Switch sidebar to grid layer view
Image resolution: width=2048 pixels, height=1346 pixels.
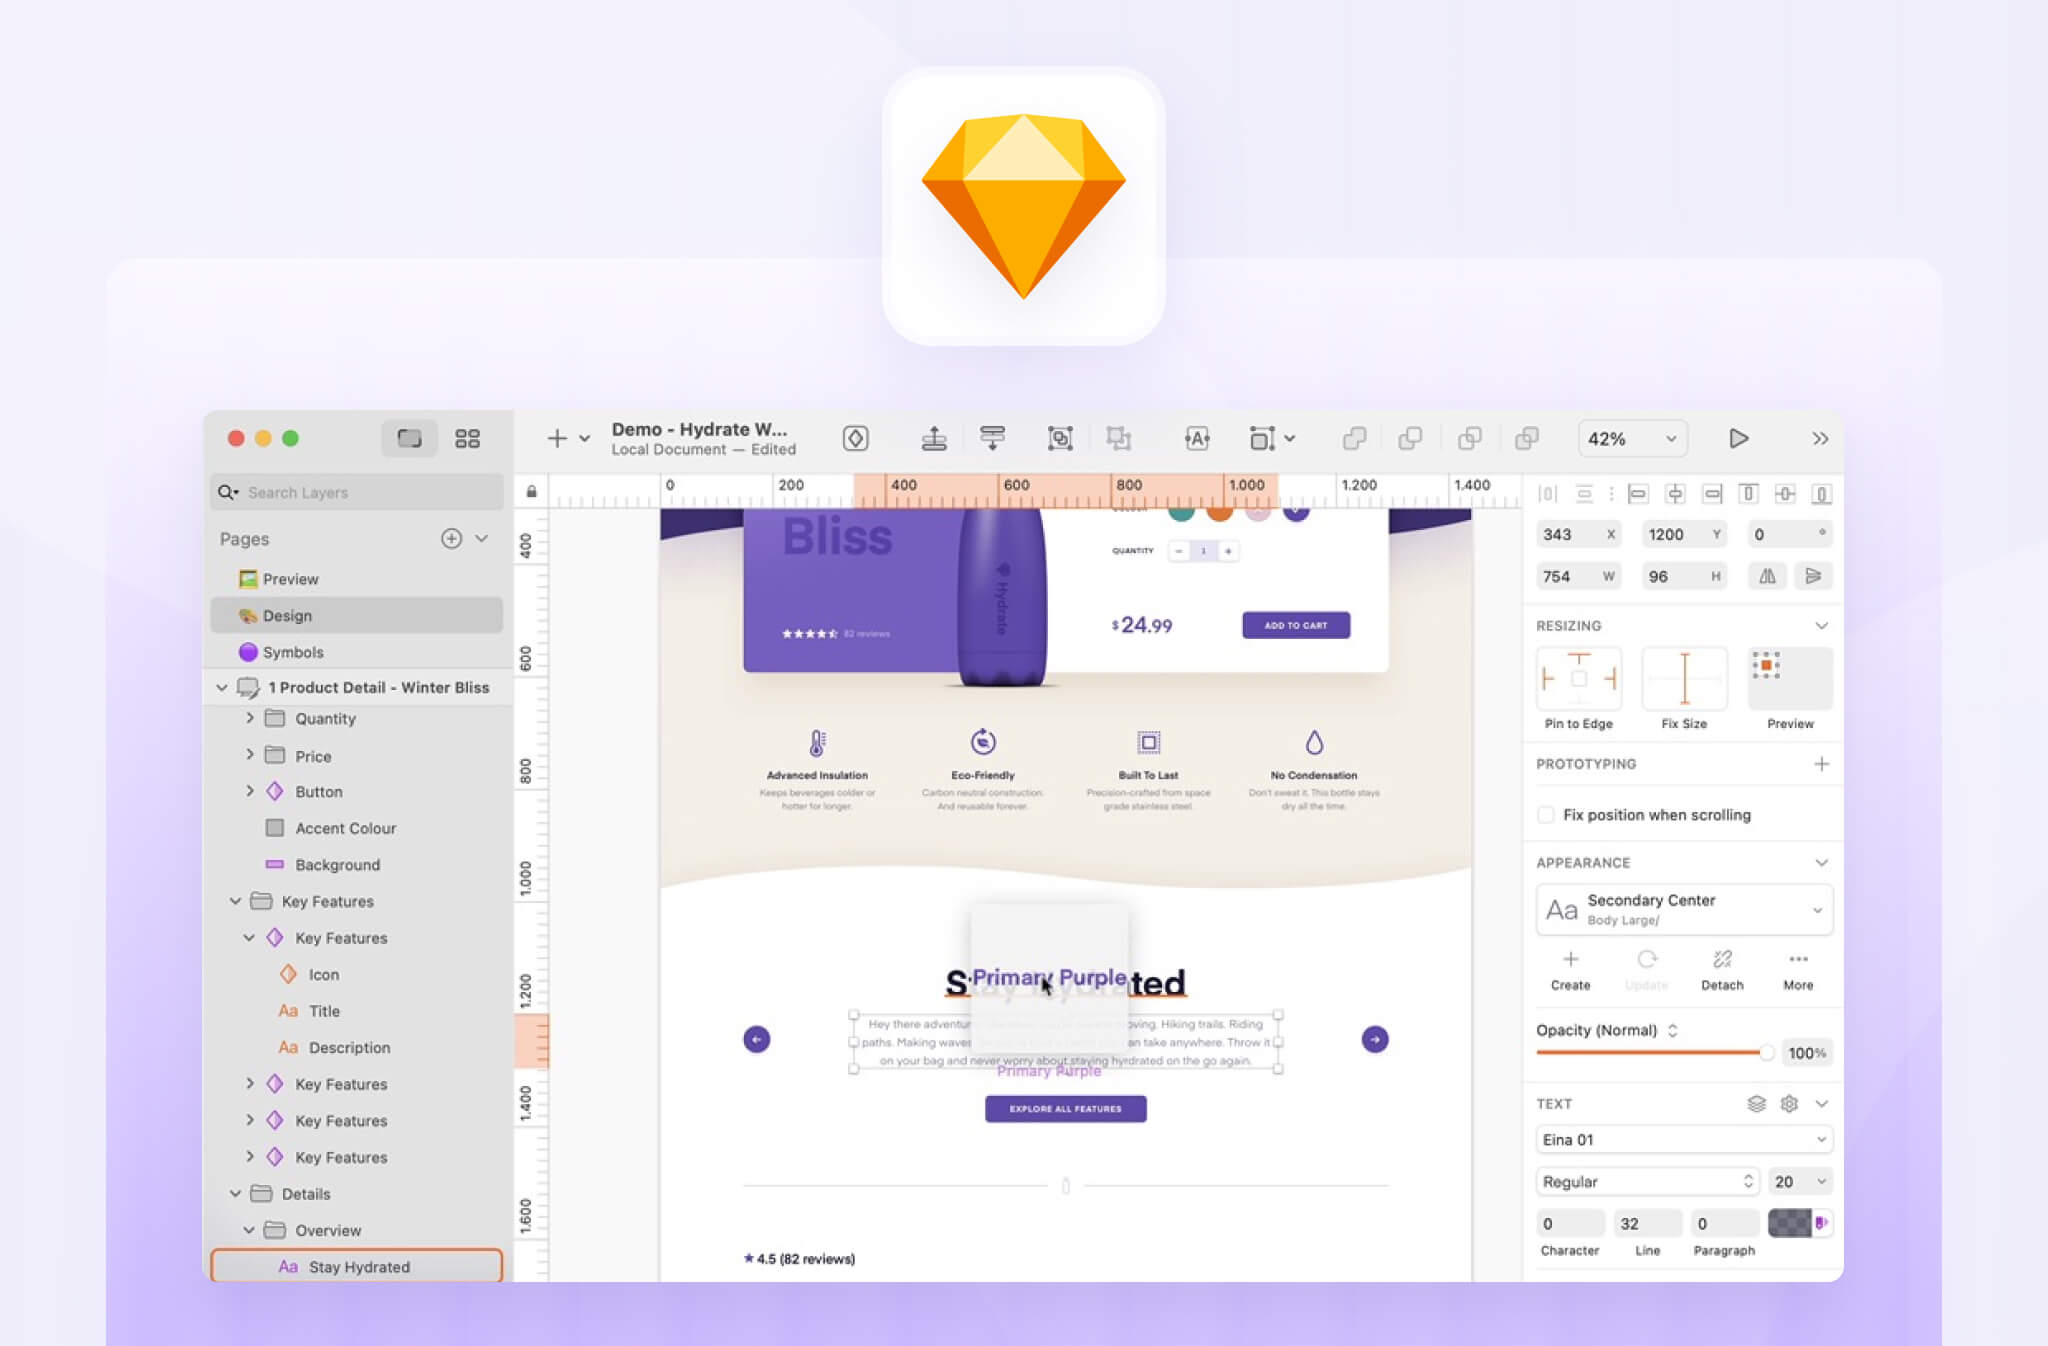pos(467,438)
